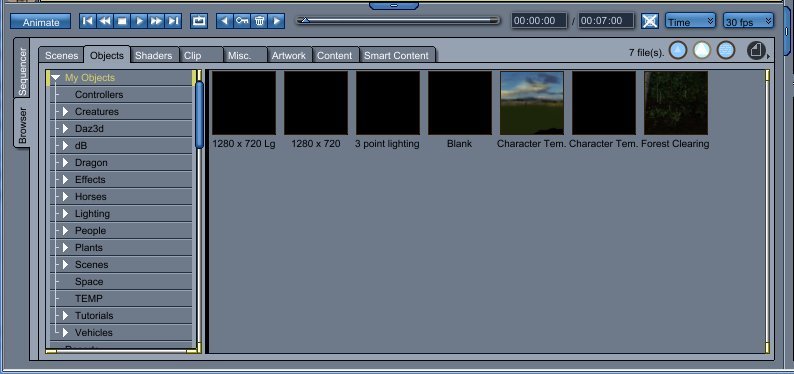Image resolution: width=794 pixels, height=374 pixels.
Task: Click the end time field 00:07:00
Action: coord(606,21)
